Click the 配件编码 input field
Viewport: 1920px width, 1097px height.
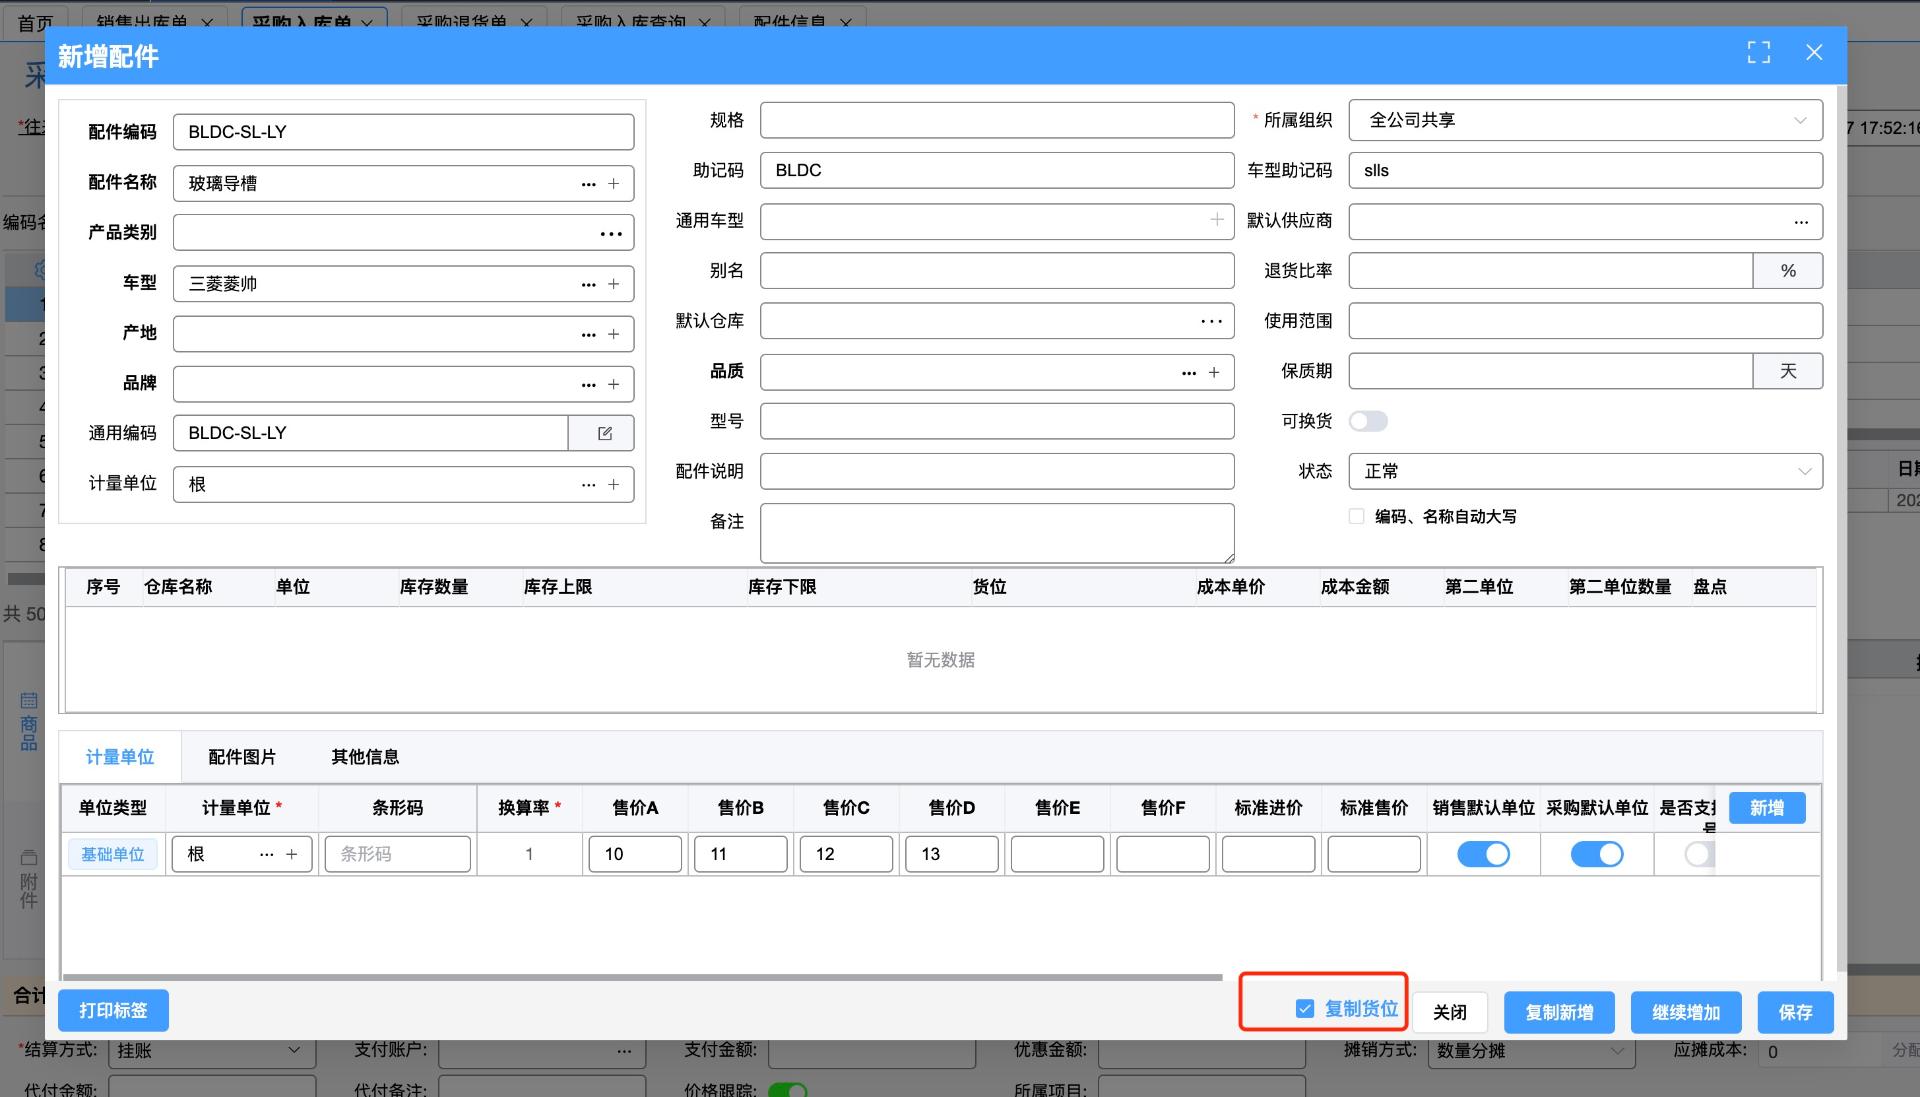[x=403, y=132]
